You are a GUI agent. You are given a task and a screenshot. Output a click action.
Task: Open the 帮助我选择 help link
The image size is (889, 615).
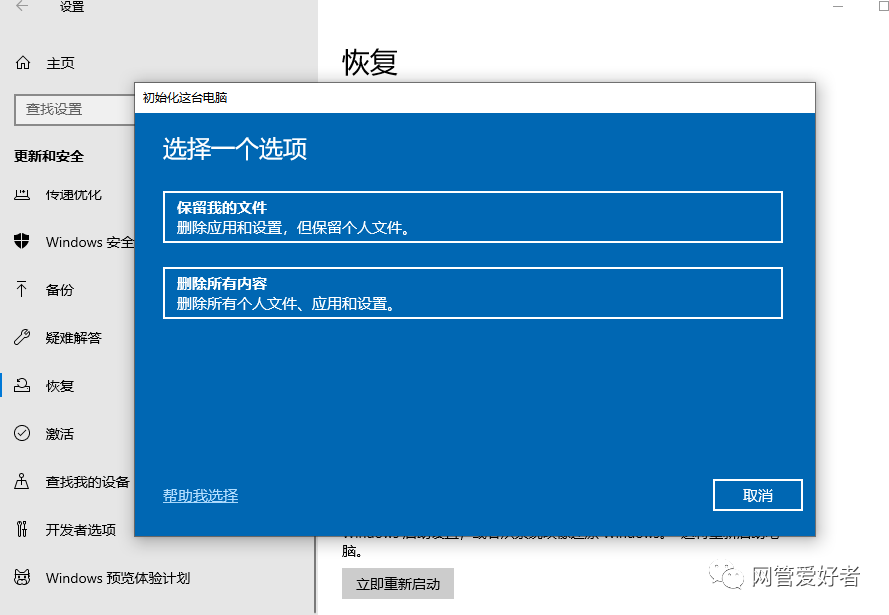[200, 495]
